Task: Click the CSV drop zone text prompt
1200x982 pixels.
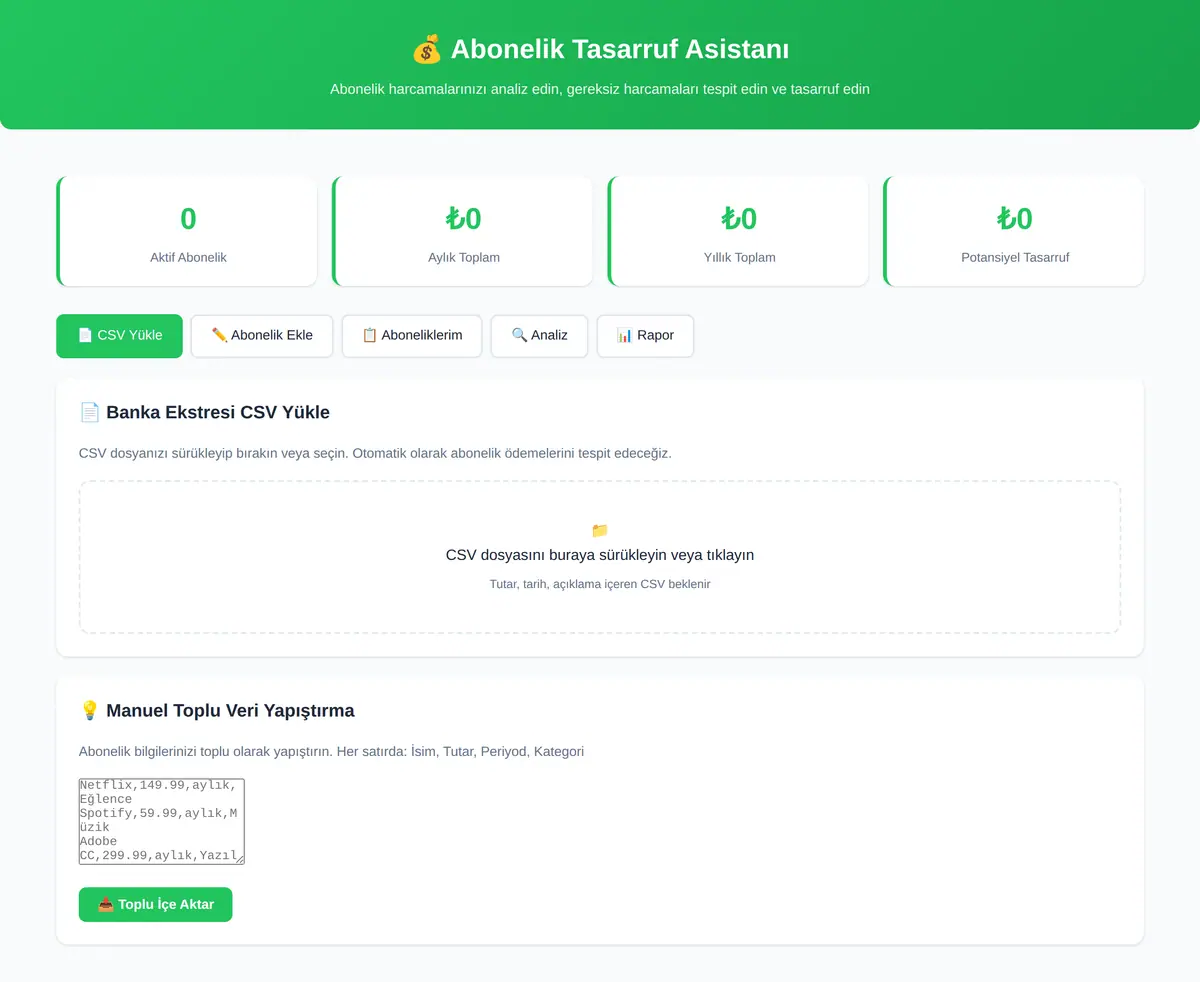Action: pyautogui.click(x=600, y=555)
